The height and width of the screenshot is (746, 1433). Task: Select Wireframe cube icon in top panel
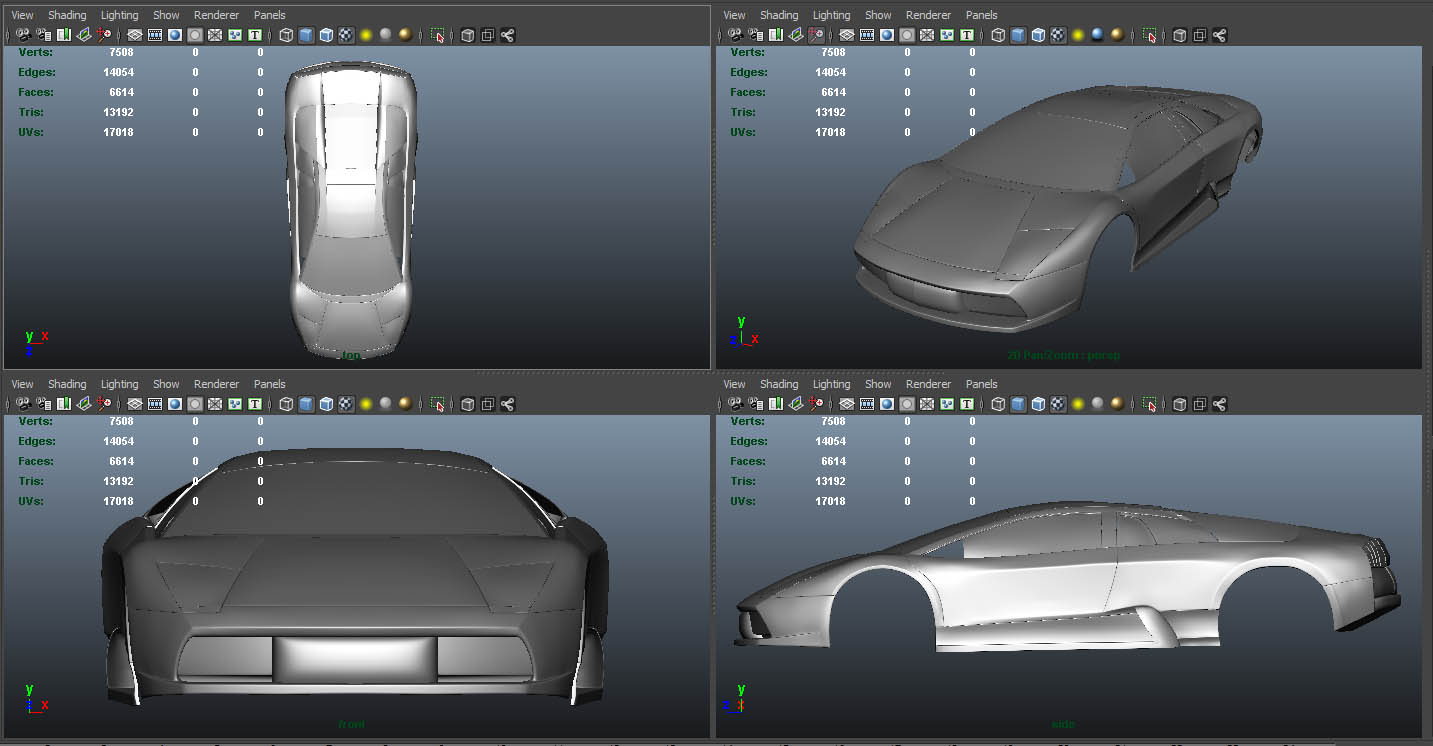pos(286,35)
